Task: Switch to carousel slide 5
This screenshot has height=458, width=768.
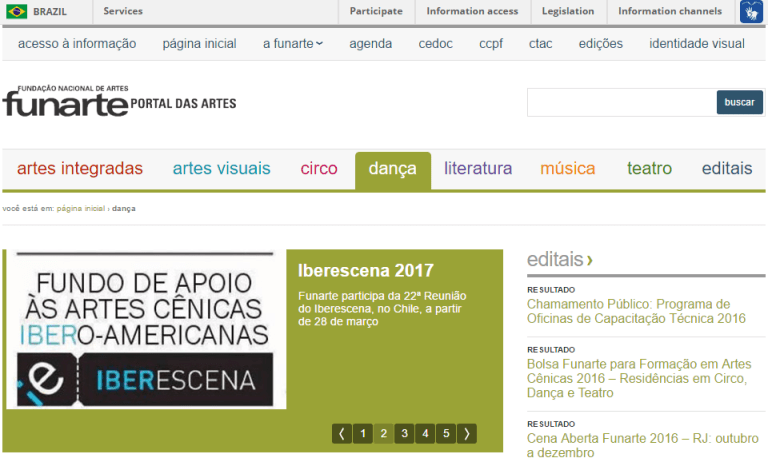Action: pos(446,433)
